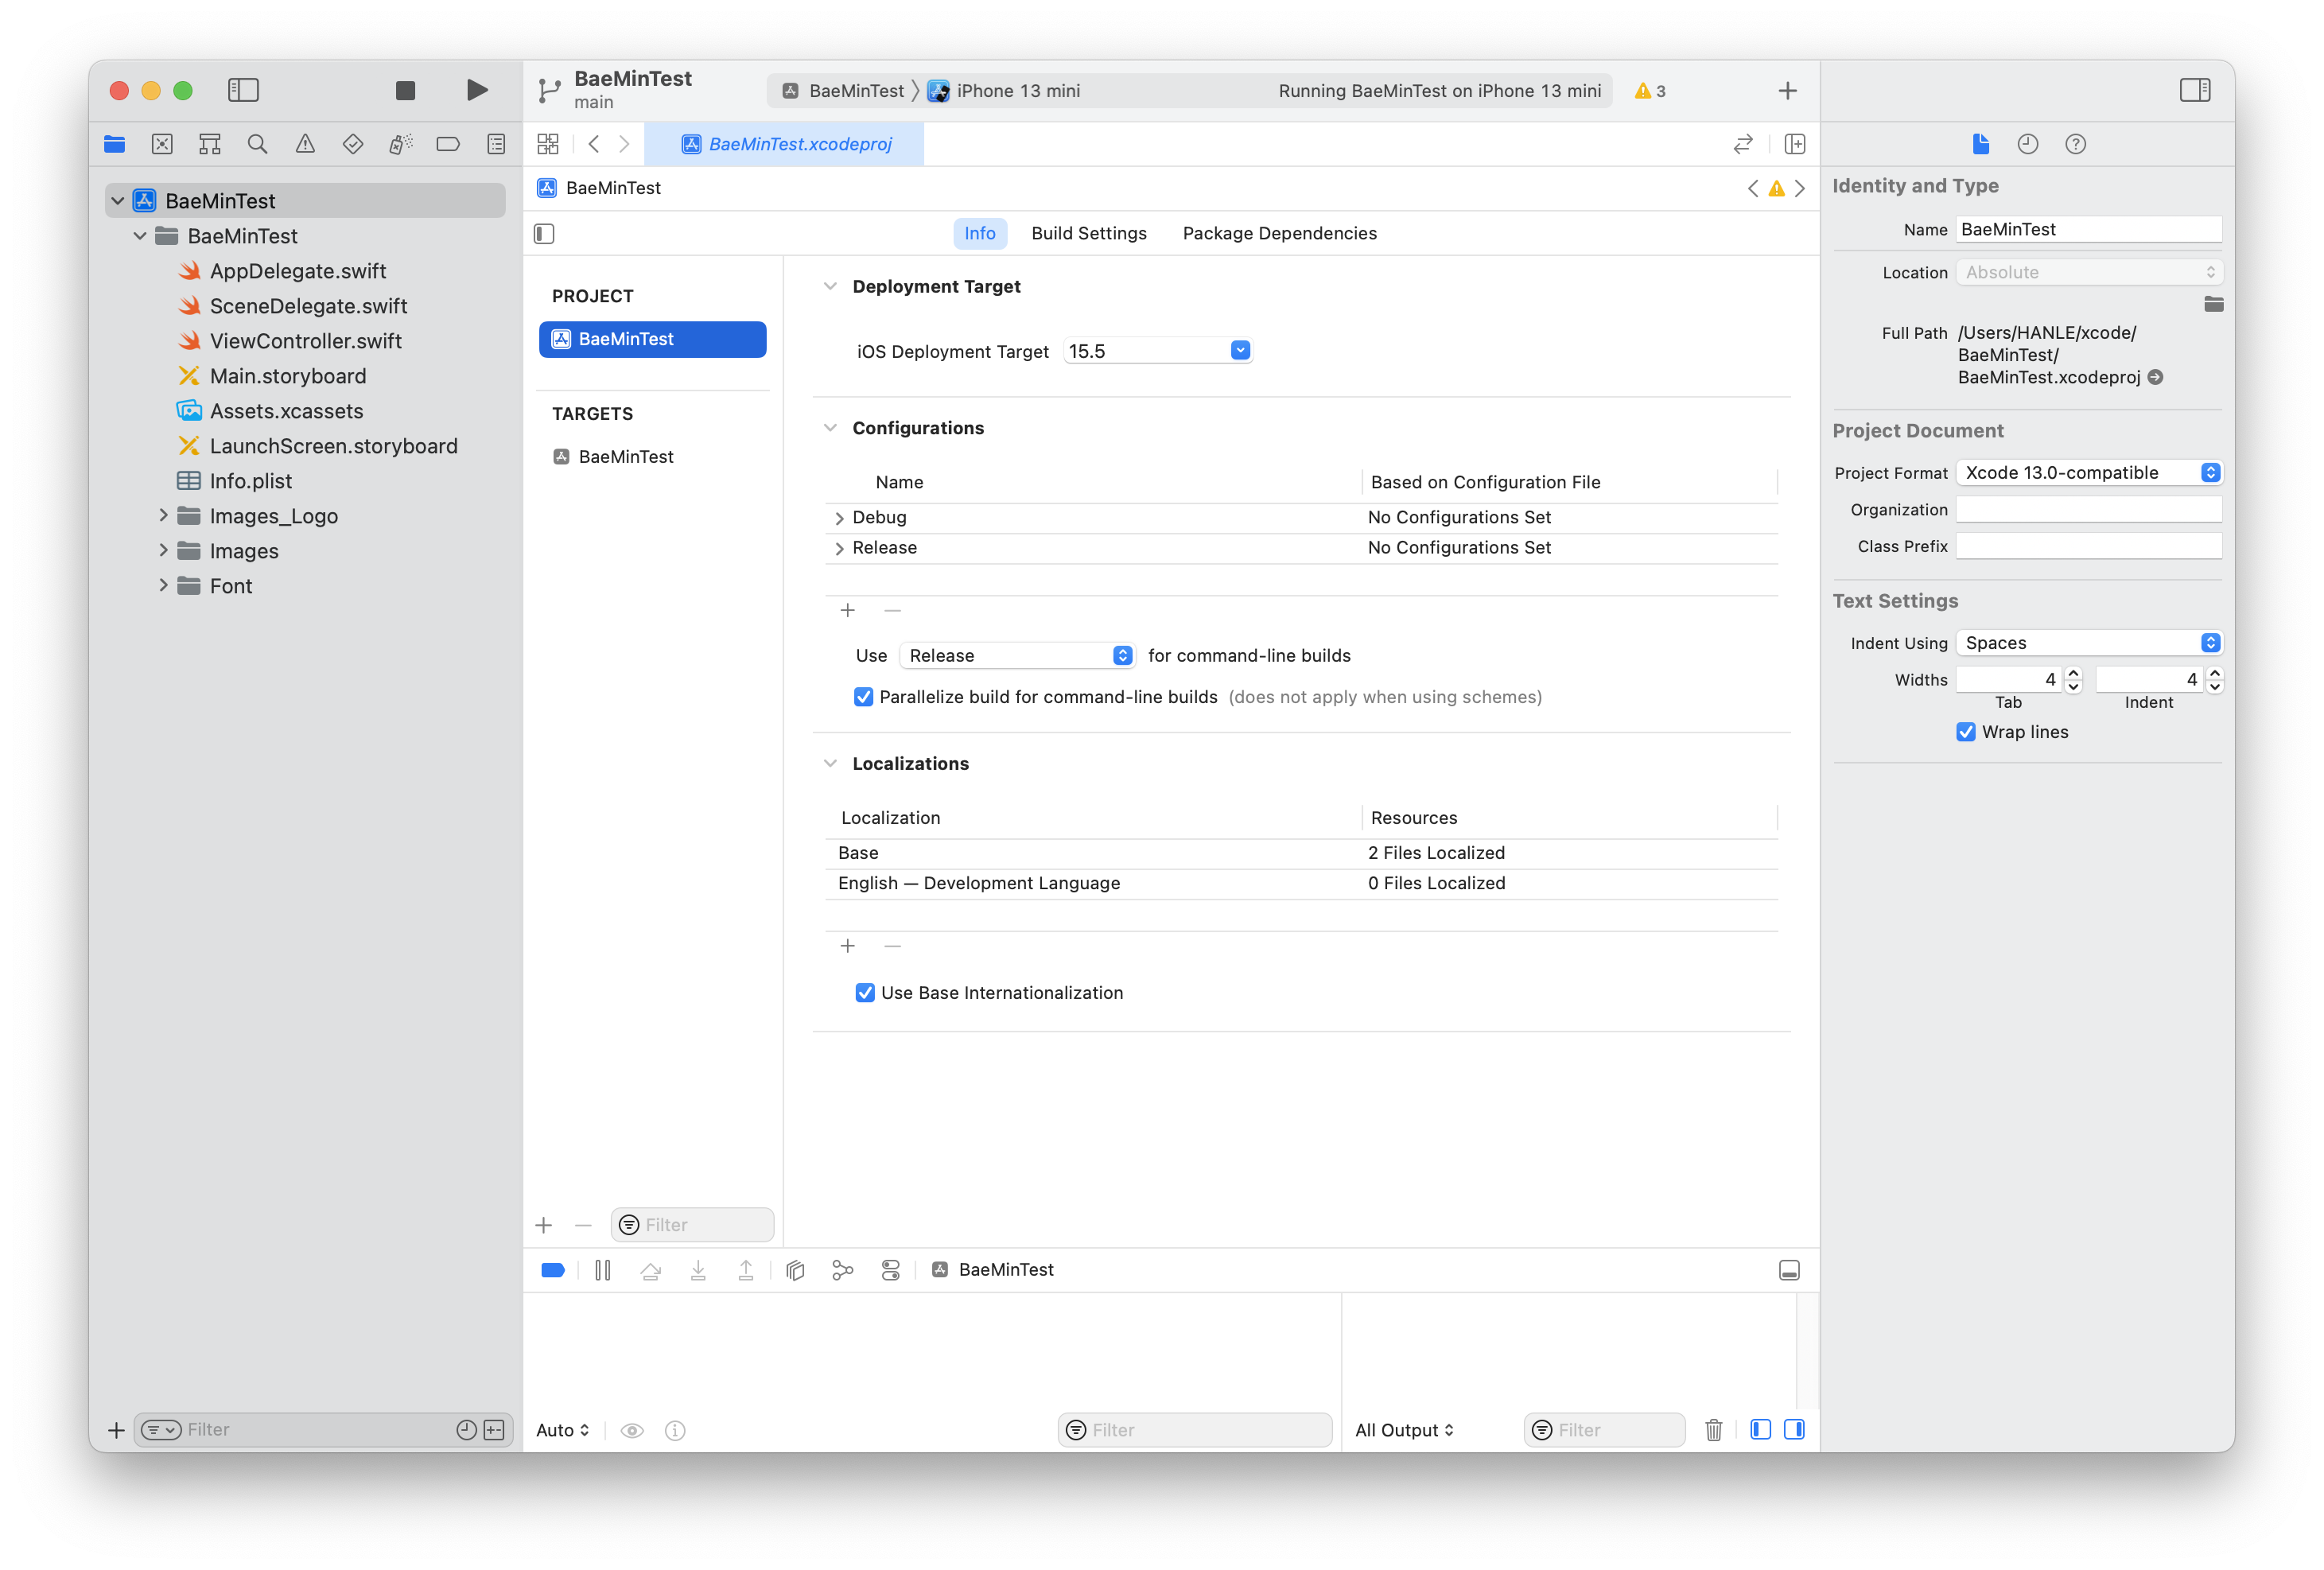The width and height of the screenshot is (2324, 1570).
Task: Open the Symbol navigator
Action: tap(209, 144)
